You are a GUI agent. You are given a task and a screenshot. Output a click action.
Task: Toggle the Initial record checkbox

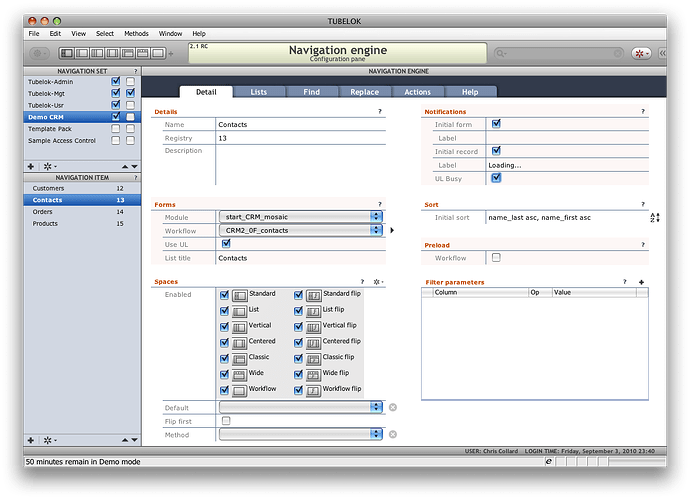pos(496,151)
